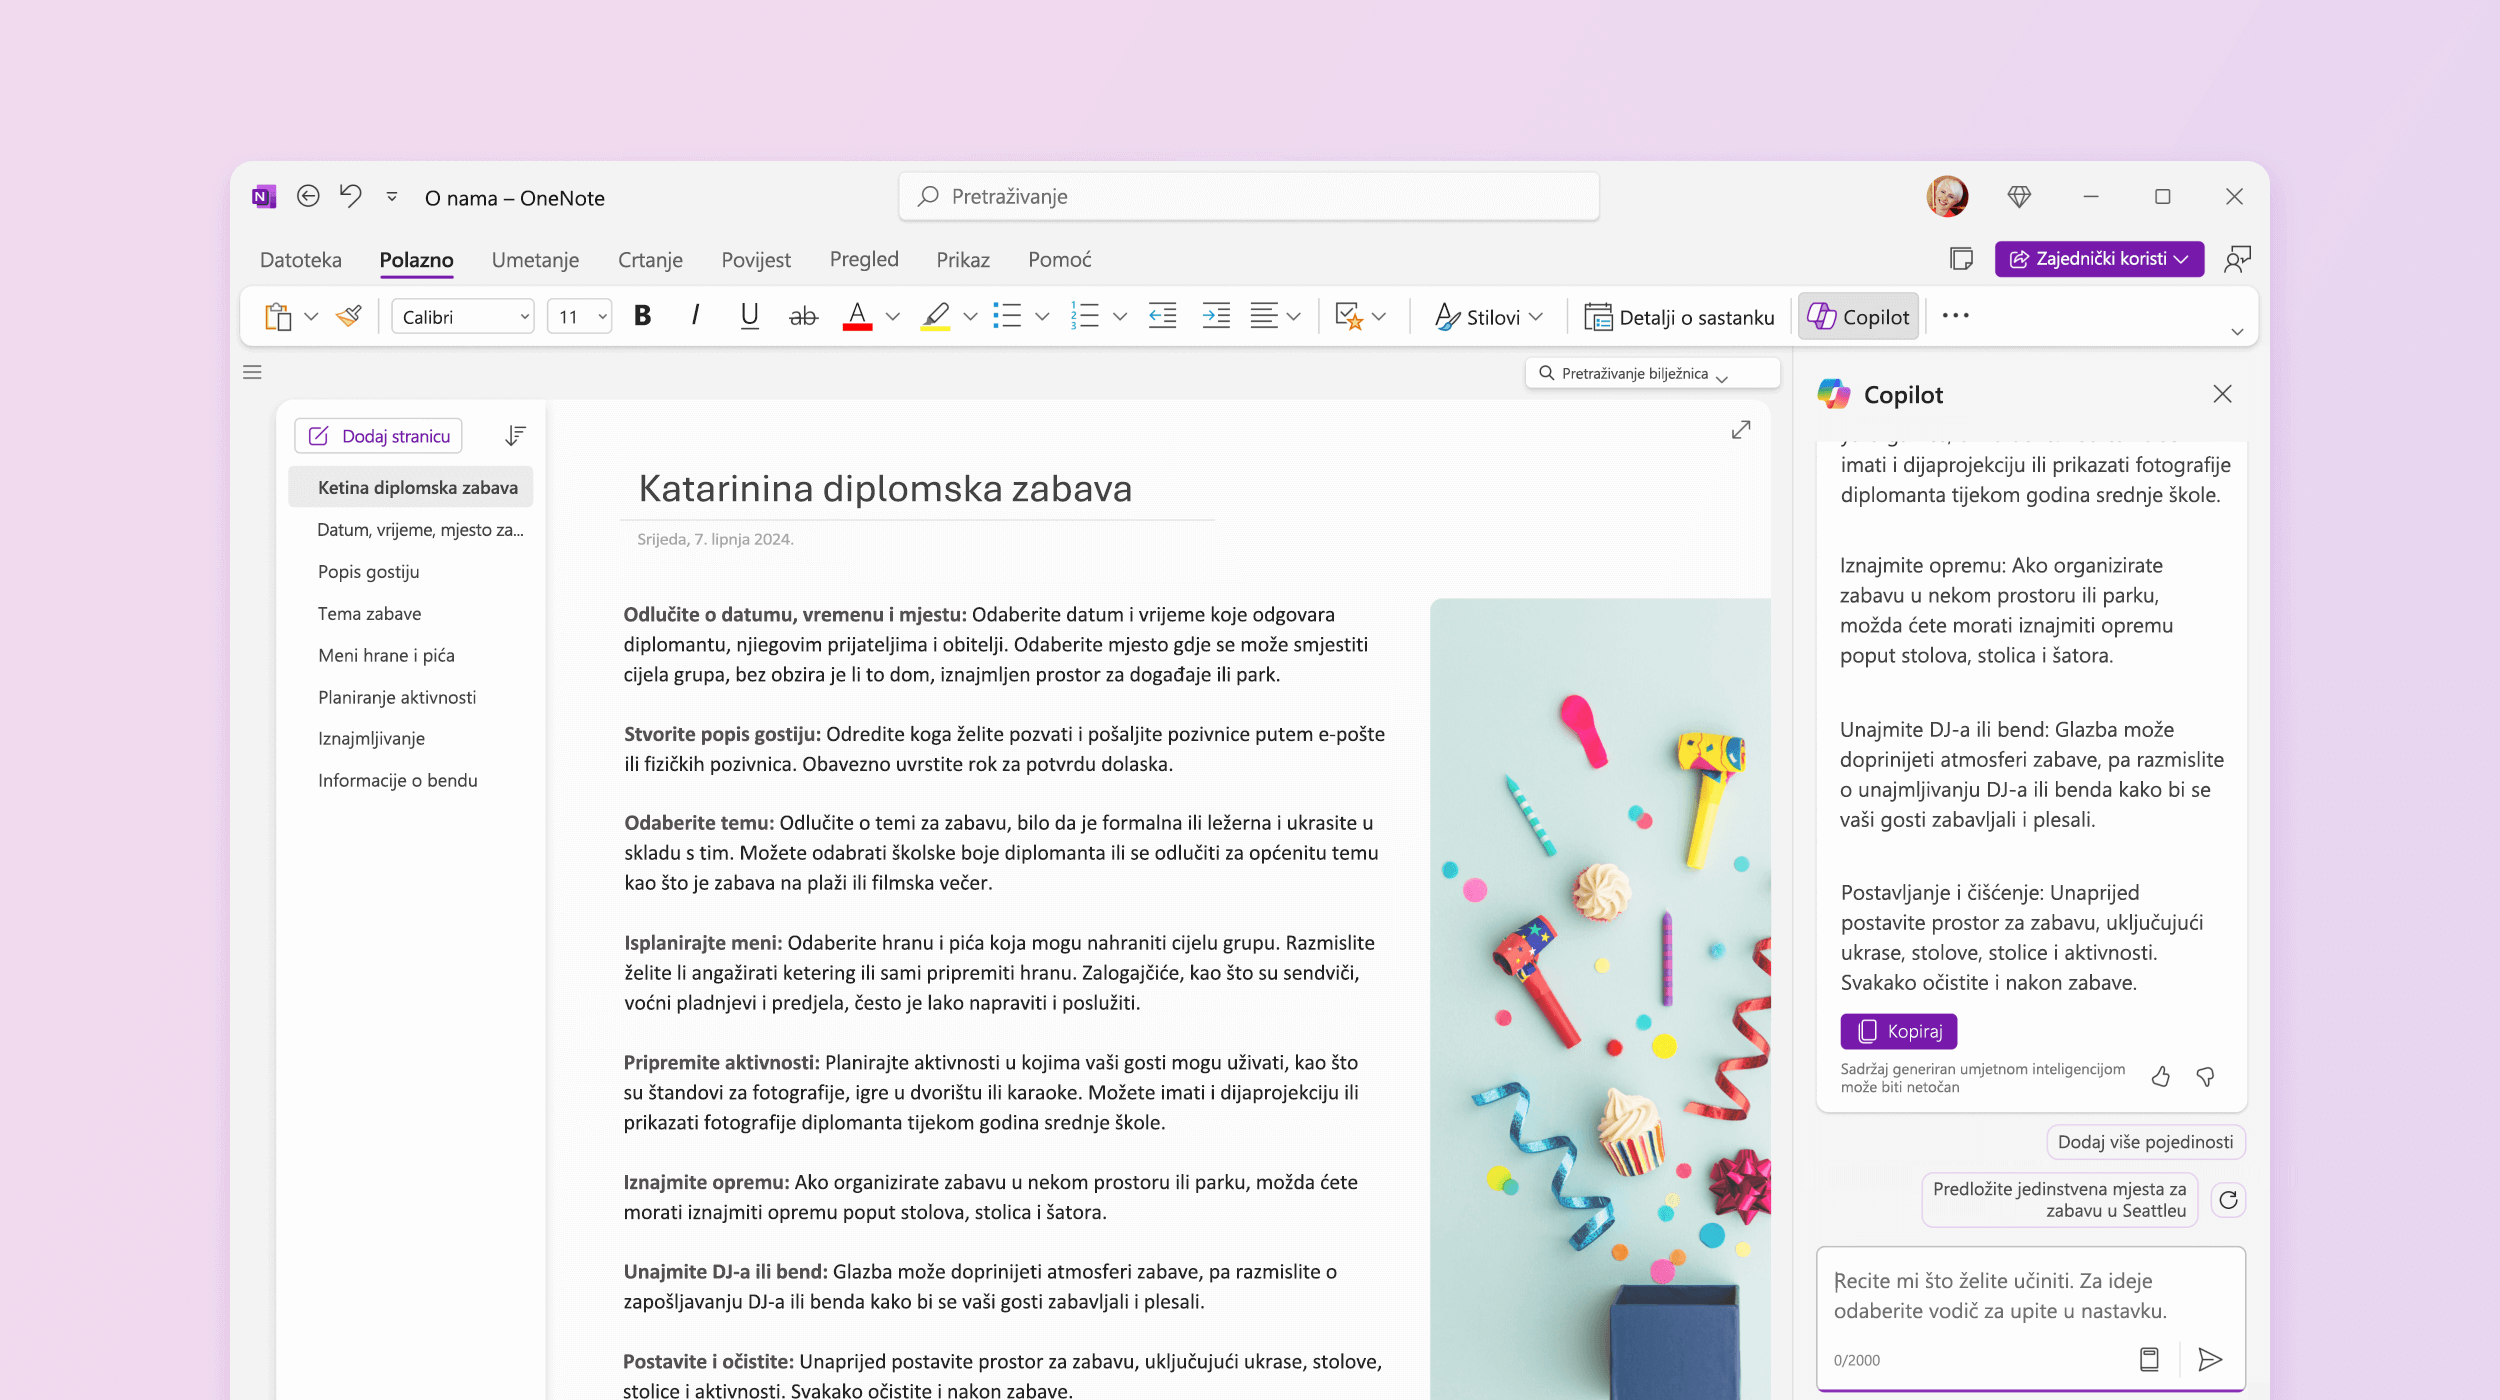Click the Zajednički koristi share button

pyautogui.click(x=2099, y=259)
